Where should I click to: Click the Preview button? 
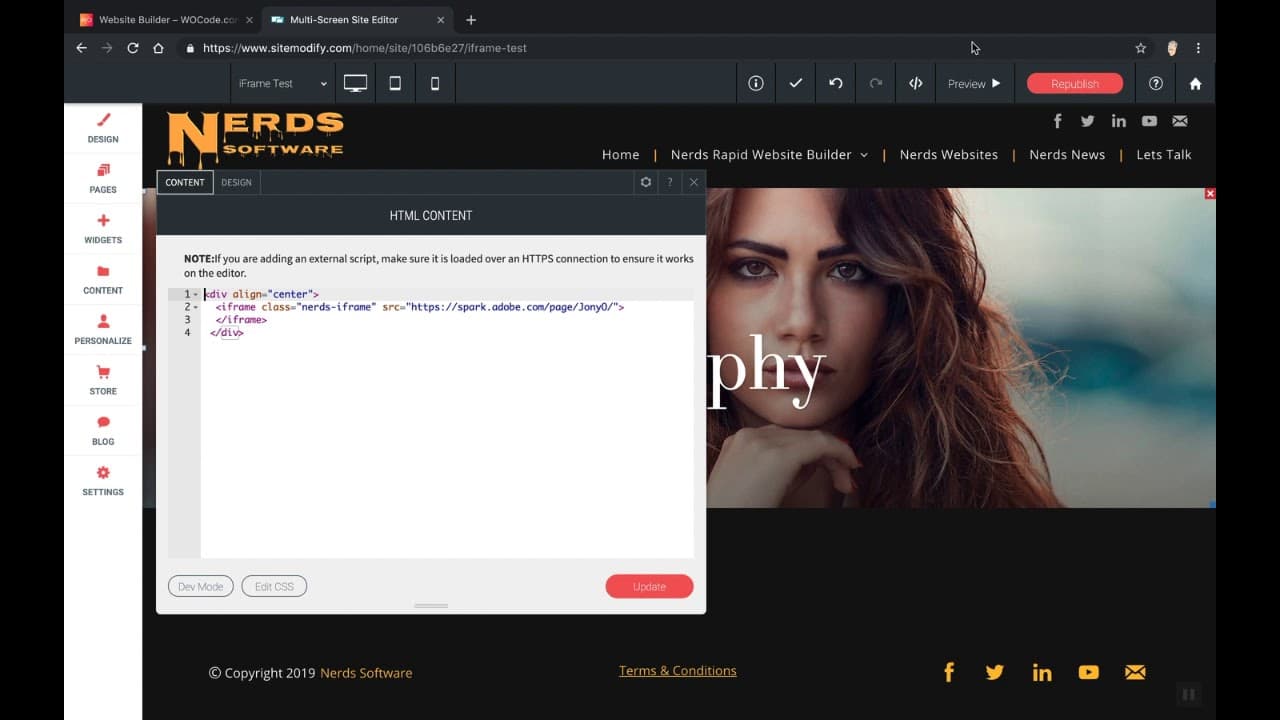[x=974, y=84]
